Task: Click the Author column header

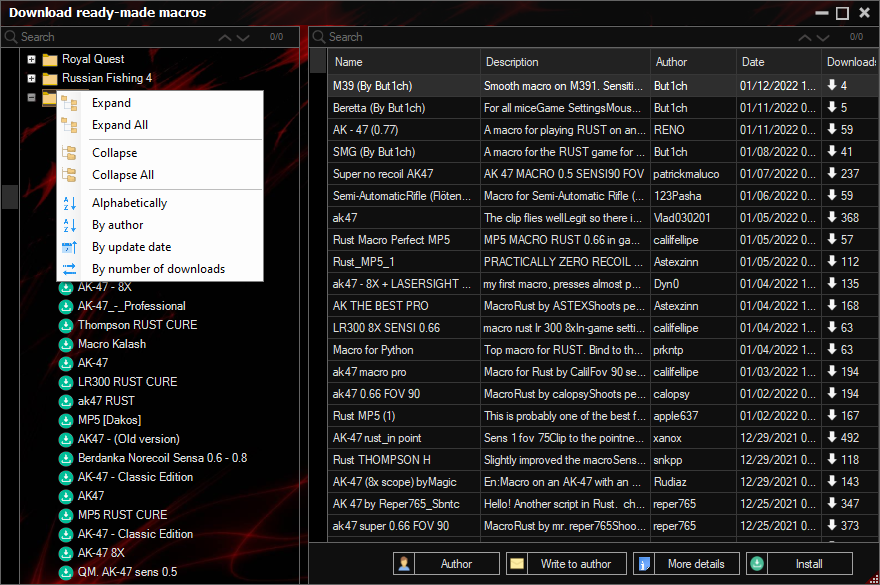Action: coord(693,62)
